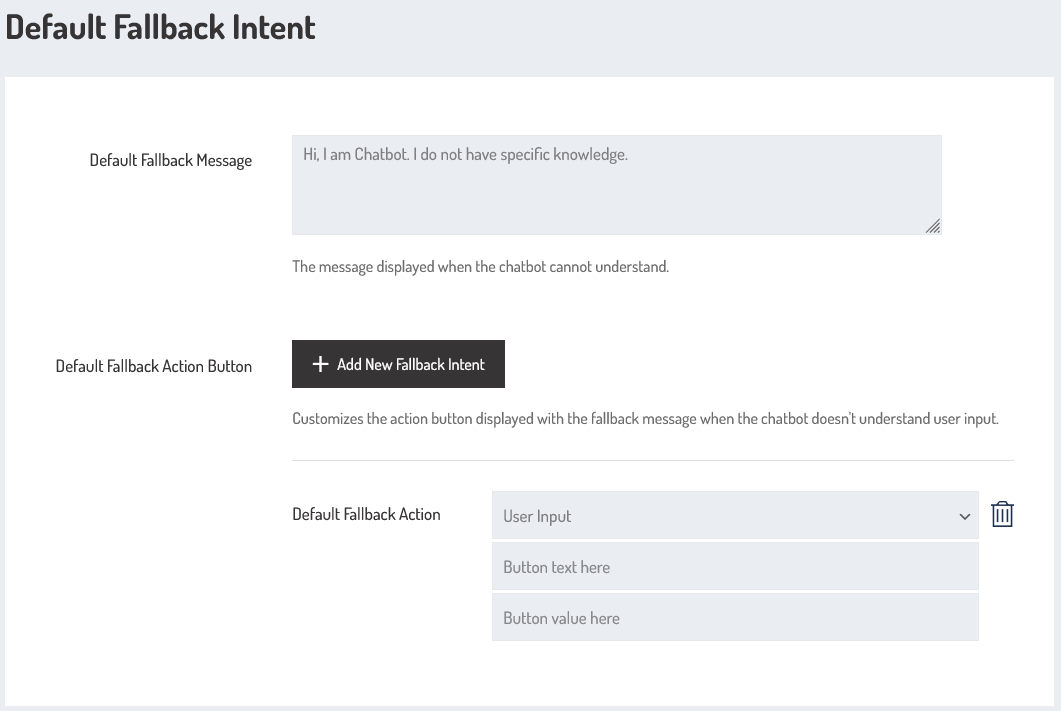The image size is (1061, 711).
Task: Click the "Add New Fallback Intent" button label text
Action: tap(411, 365)
